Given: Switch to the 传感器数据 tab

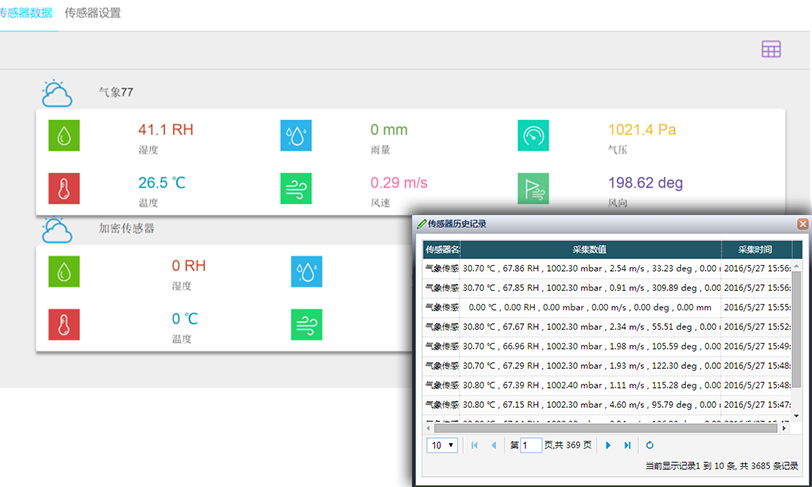Looking at the screenshot, I should pos(26,13).
